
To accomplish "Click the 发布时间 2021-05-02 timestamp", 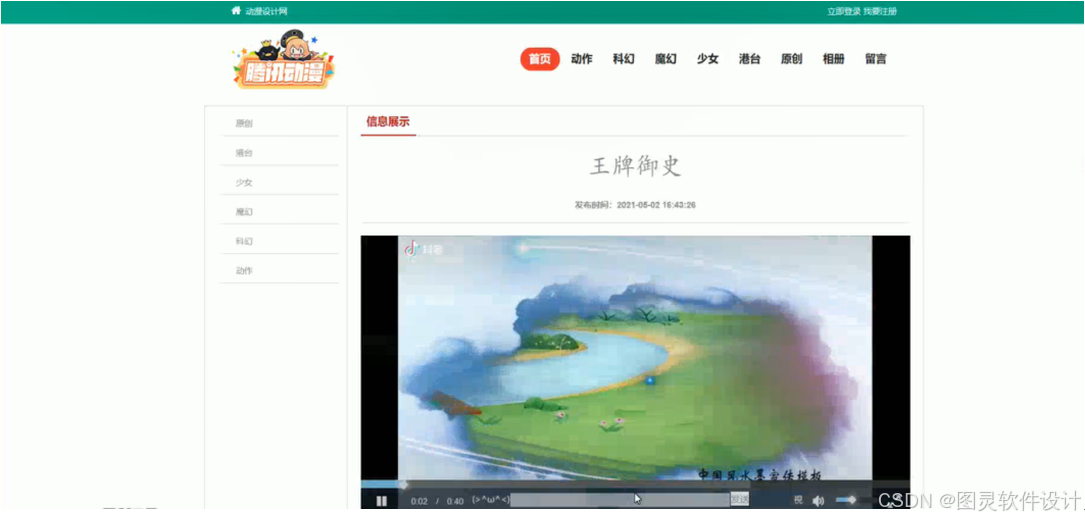I will (x=635, y=205).
